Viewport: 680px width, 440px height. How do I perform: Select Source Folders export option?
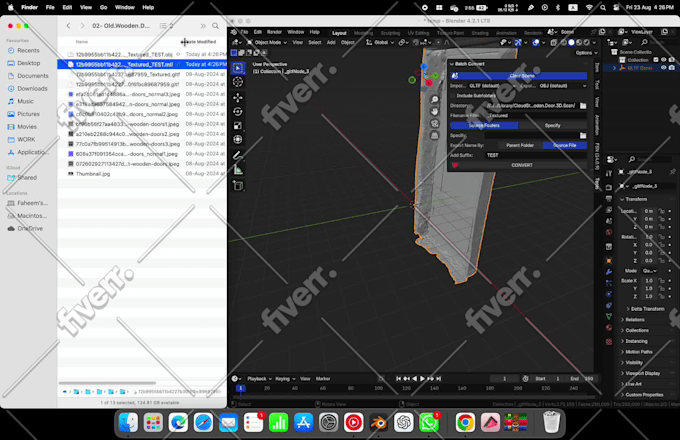[x=484, y=125]
